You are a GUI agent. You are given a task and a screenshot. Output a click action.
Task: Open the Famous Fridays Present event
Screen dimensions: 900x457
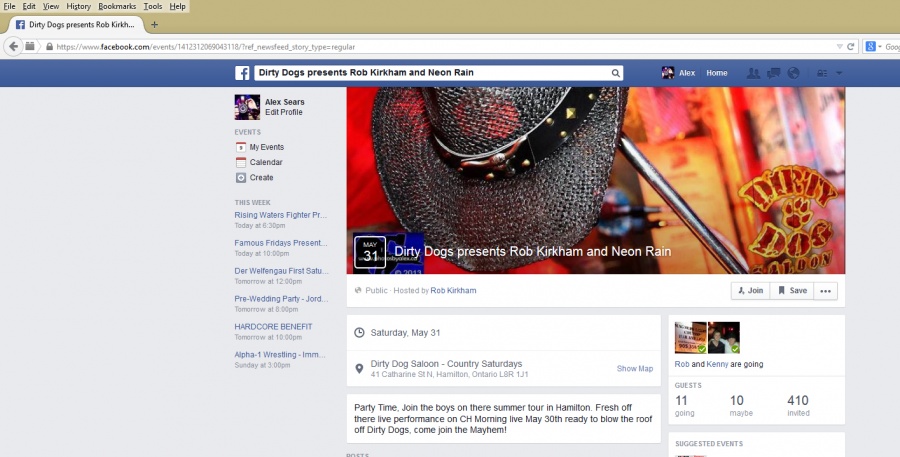[x=281, y=243]
